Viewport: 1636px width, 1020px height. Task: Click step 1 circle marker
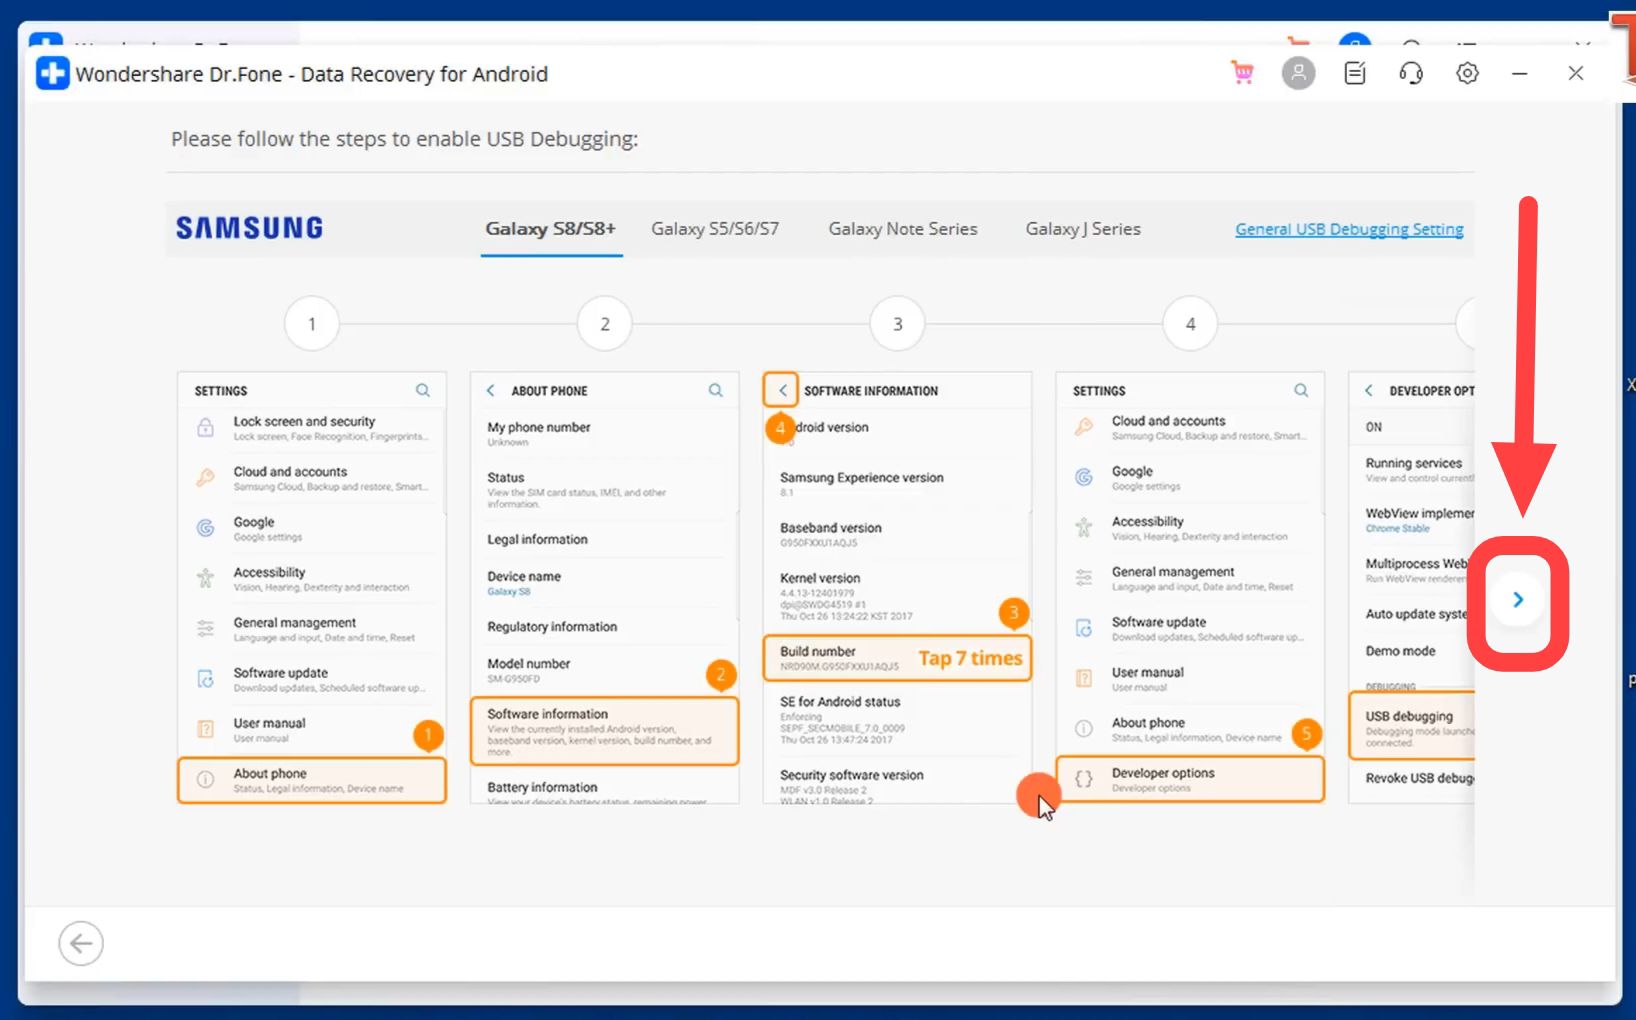click(312, 324)
